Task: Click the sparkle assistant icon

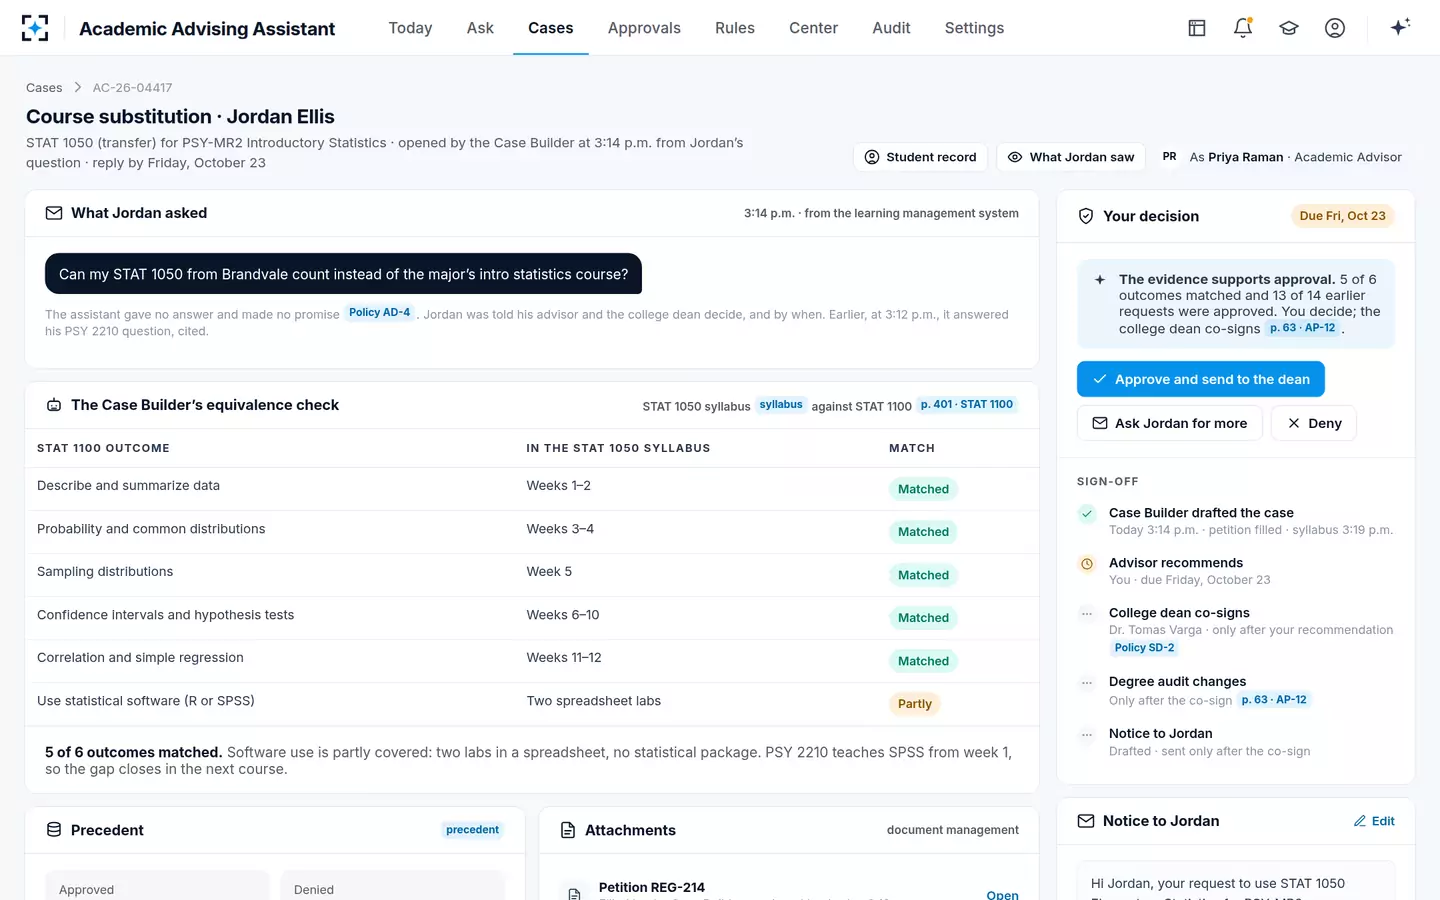Action: (1400, 27)
